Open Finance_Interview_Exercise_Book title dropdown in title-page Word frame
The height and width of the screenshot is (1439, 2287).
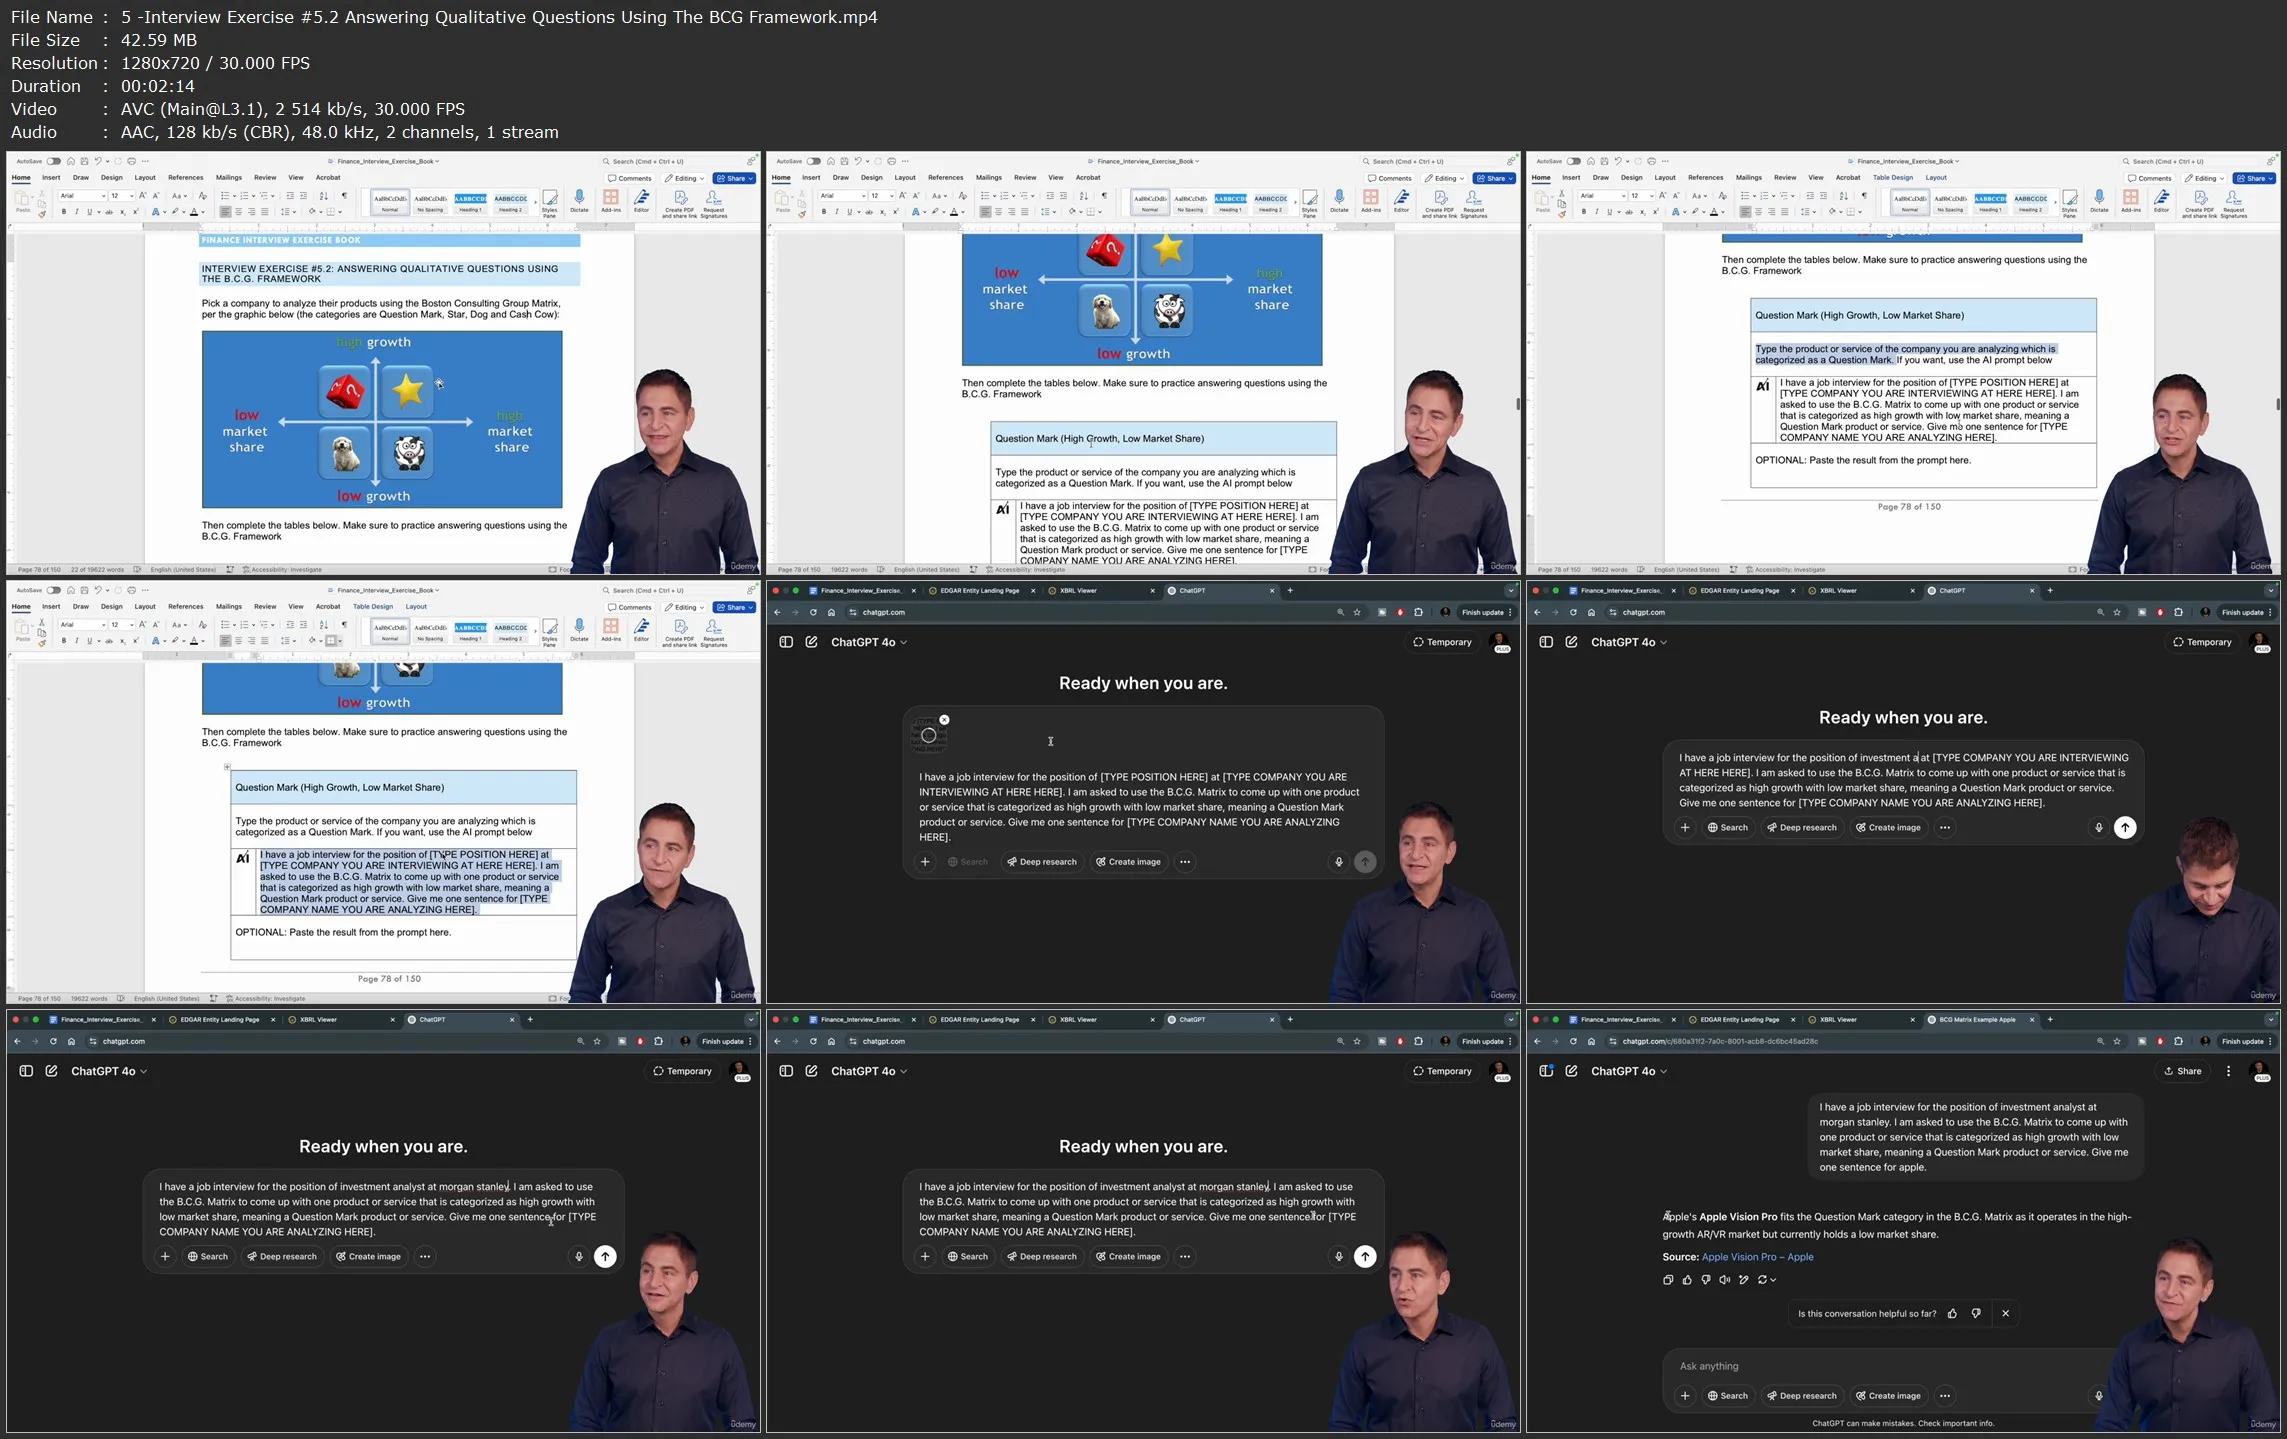(x=388, y=161)
